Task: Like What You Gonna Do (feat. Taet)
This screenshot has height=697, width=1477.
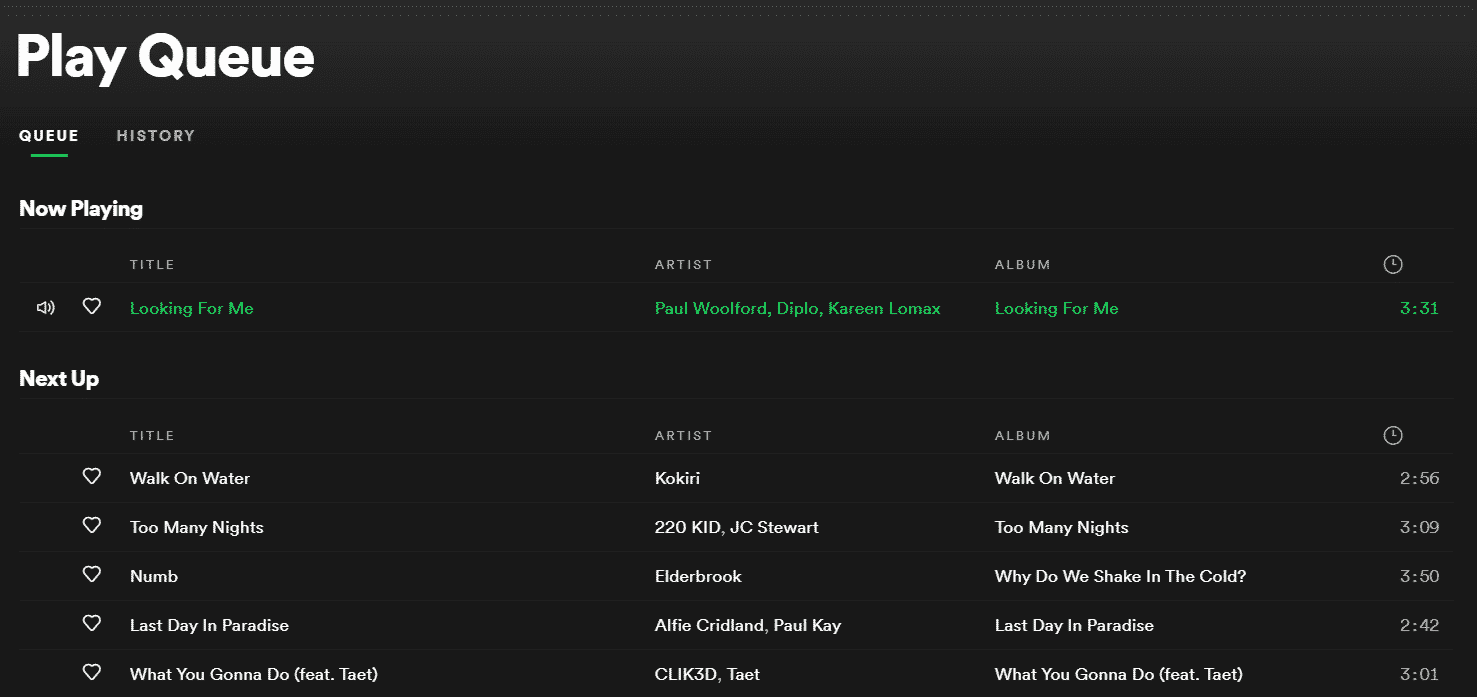Action: [x=92, y=673]
